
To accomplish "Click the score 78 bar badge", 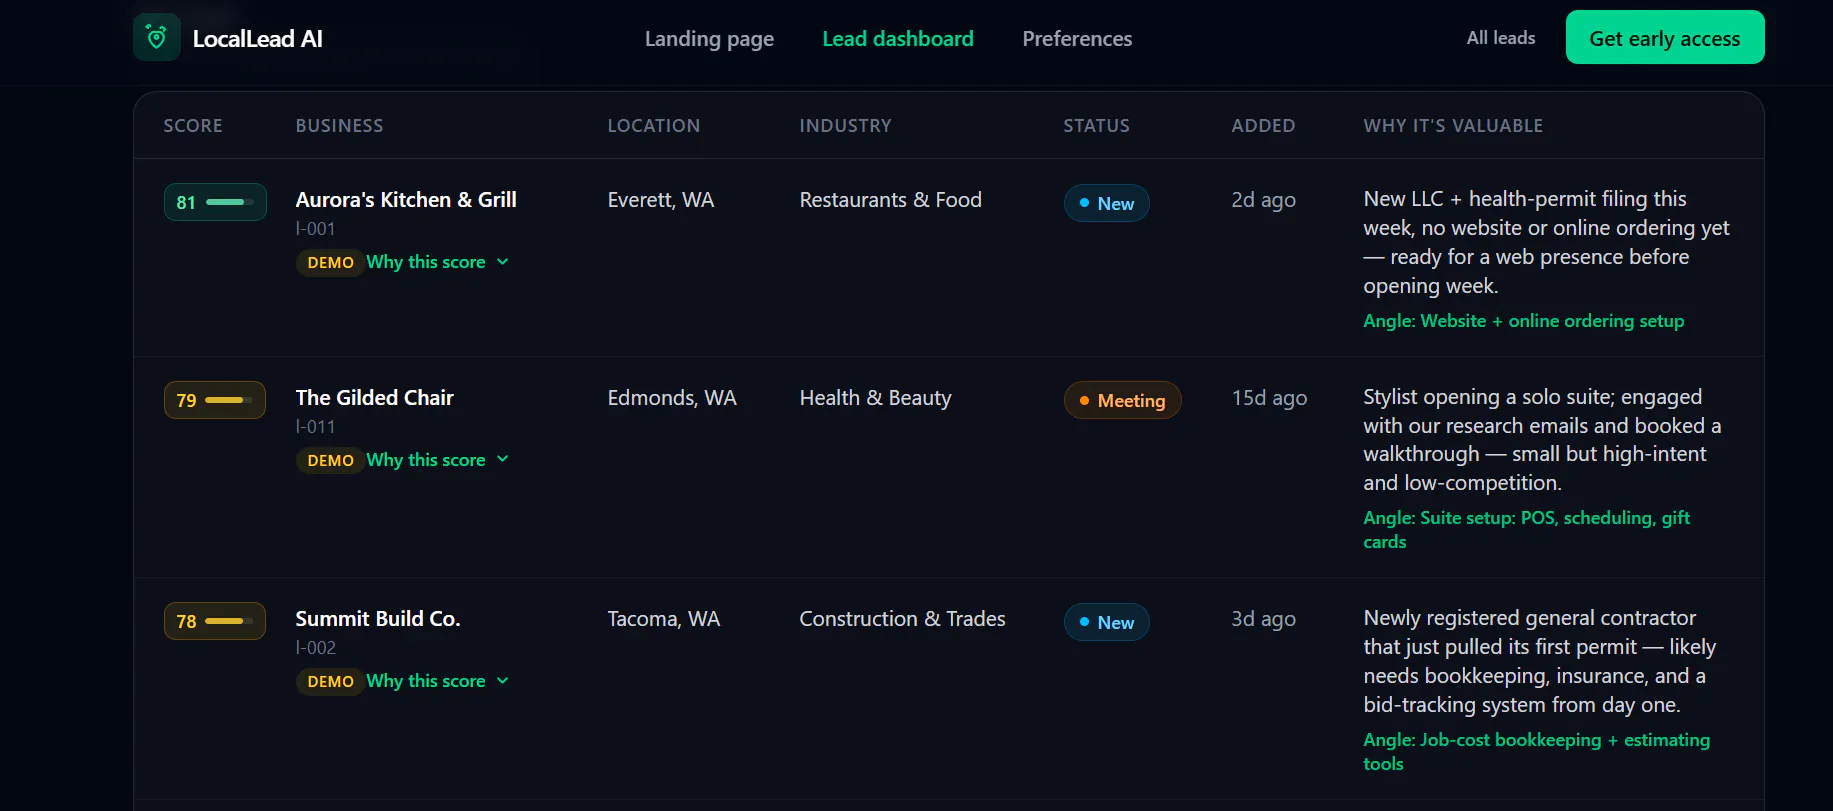I will [x=215, y=621].
